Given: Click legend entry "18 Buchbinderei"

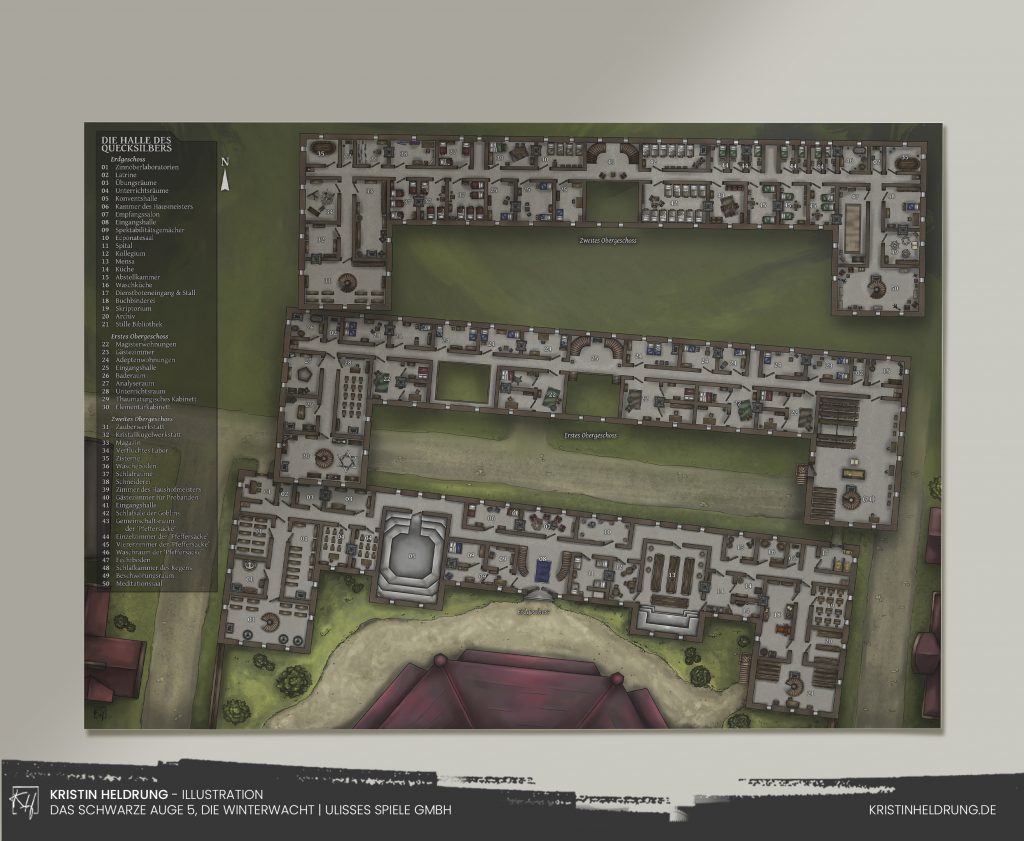Looking at the screenshot, I should (x=128, y=300).
